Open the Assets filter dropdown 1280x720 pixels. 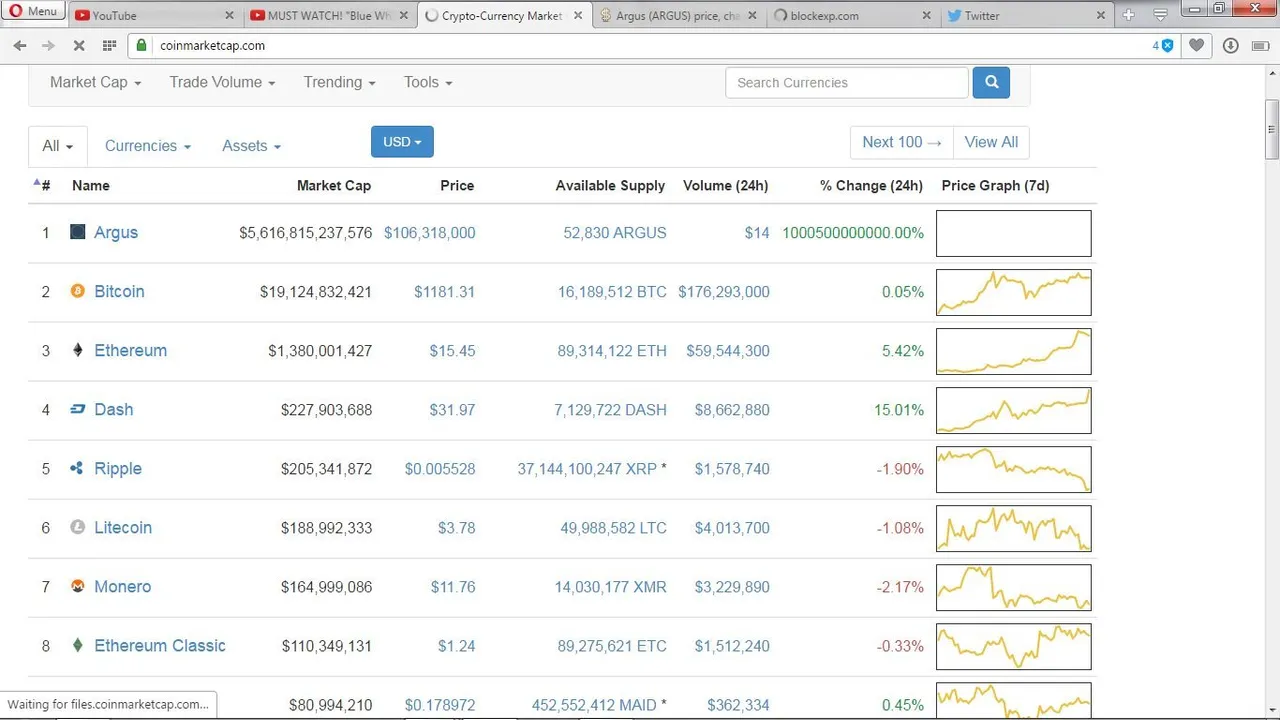(x=251, y=146)
